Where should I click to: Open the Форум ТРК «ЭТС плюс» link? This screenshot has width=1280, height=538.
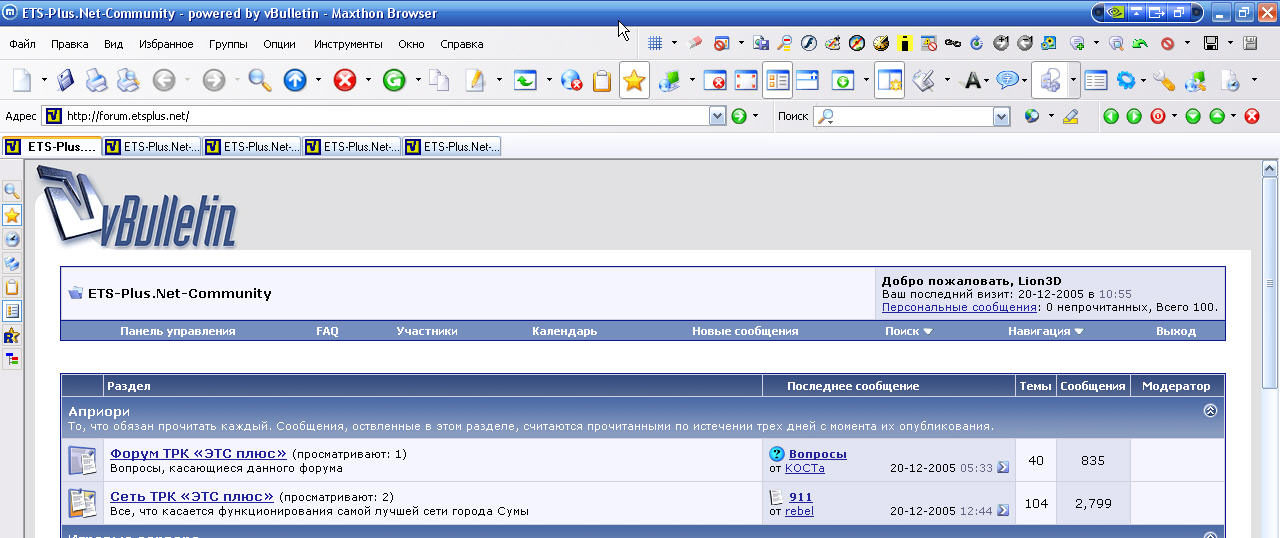[x=198, y=454]
